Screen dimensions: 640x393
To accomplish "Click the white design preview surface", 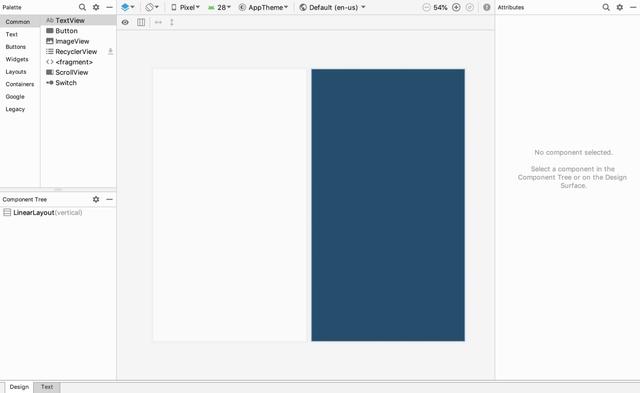I will point(230,205).
